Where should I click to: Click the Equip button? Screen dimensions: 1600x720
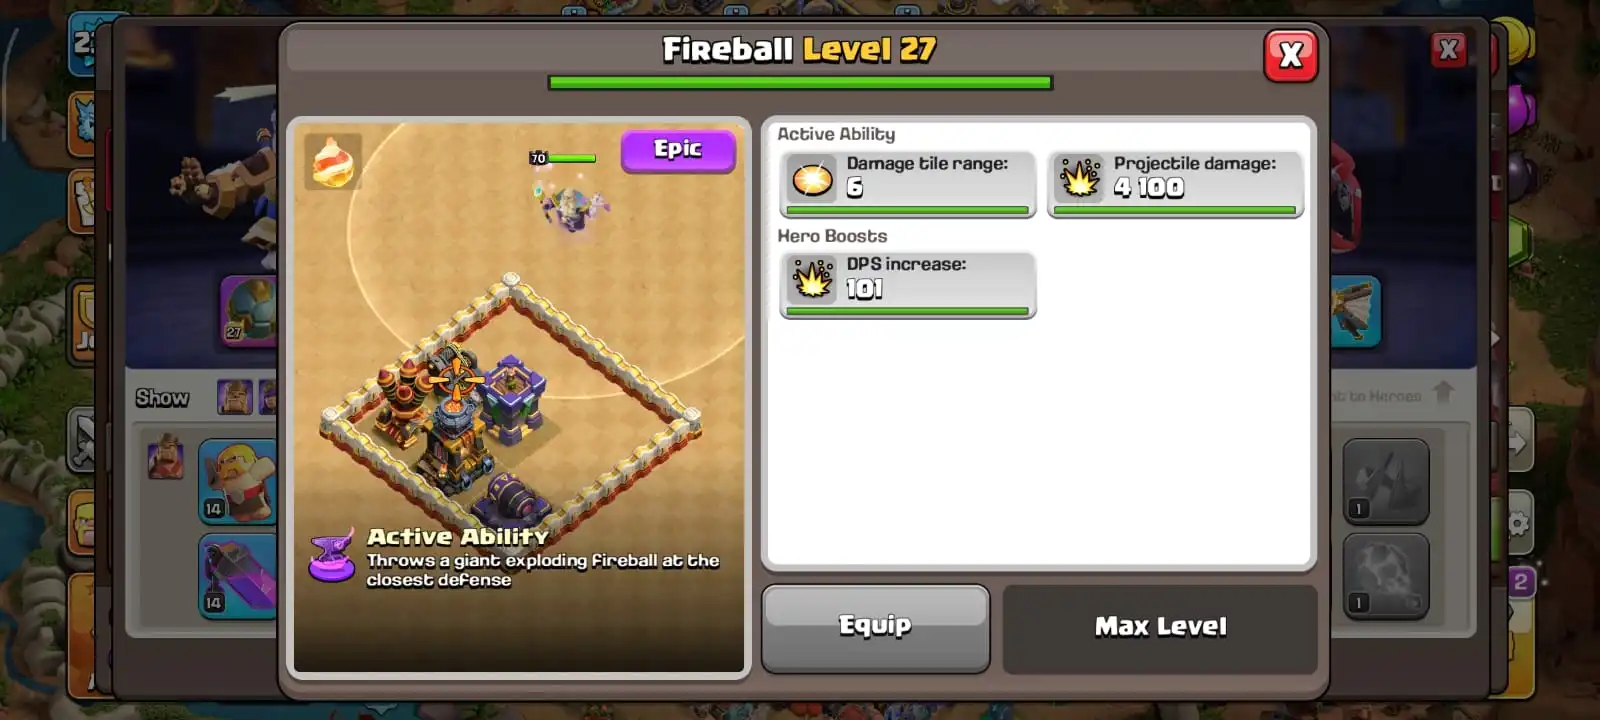[x=875, y=628]
